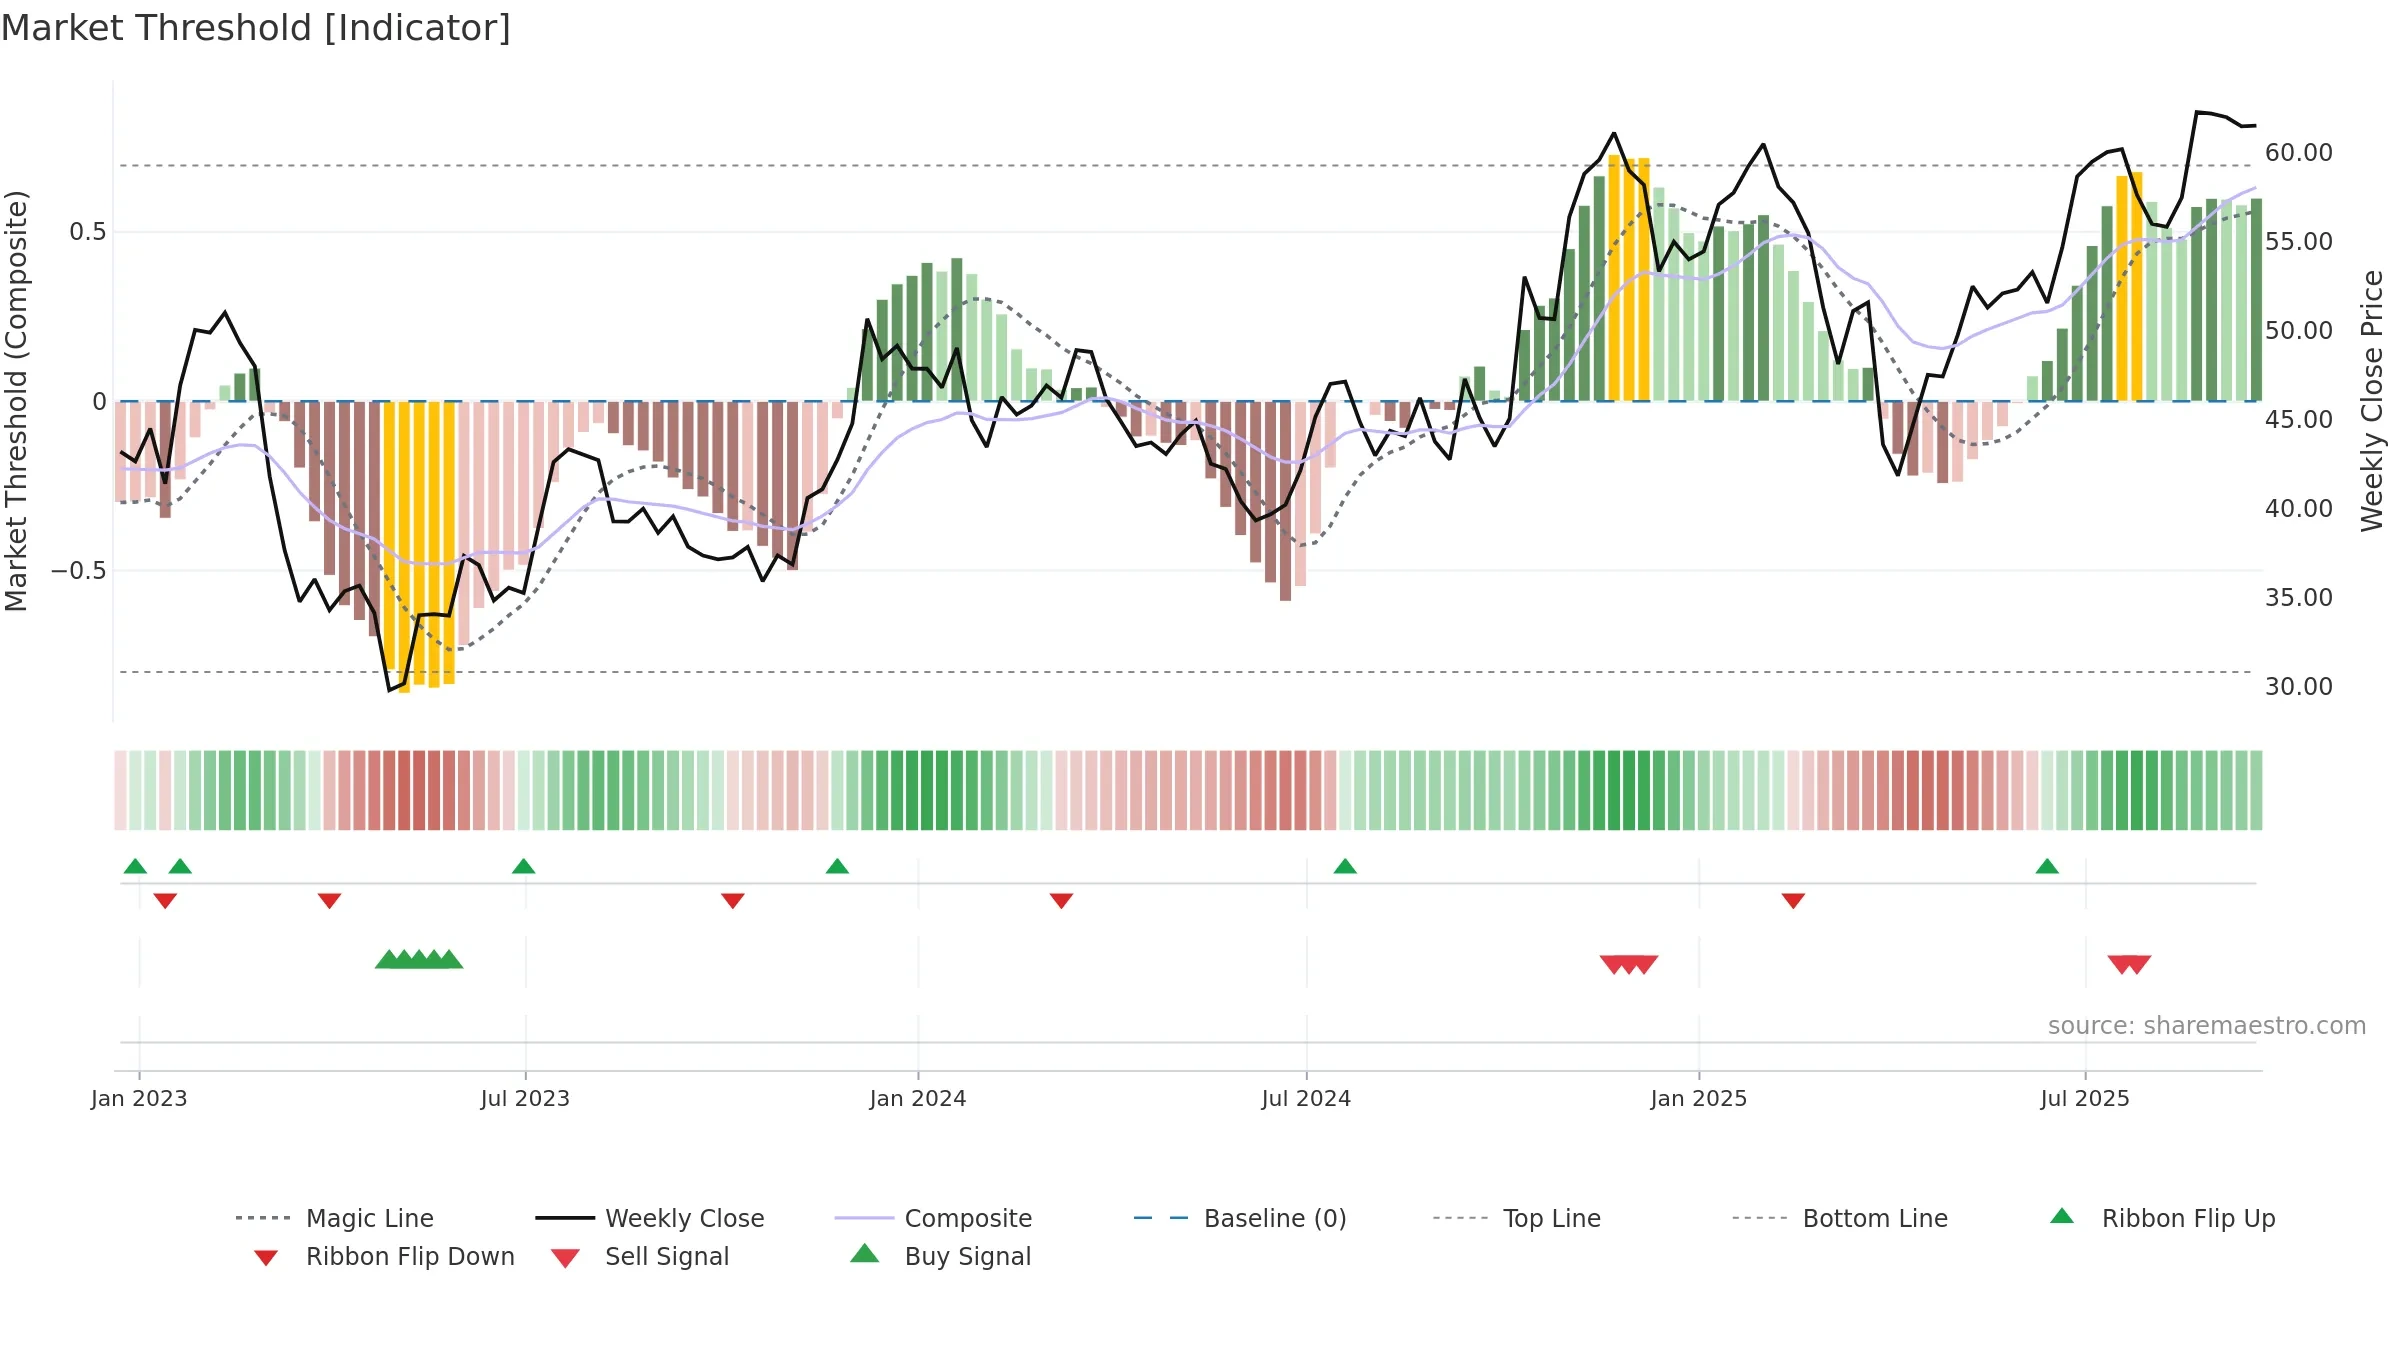Image resolution: width=2400 pixels, height=1350 pixels.
Task: Click the red flip-down triangle in Oct 2023
Action: pyautogui.click(x=733, y=901)
